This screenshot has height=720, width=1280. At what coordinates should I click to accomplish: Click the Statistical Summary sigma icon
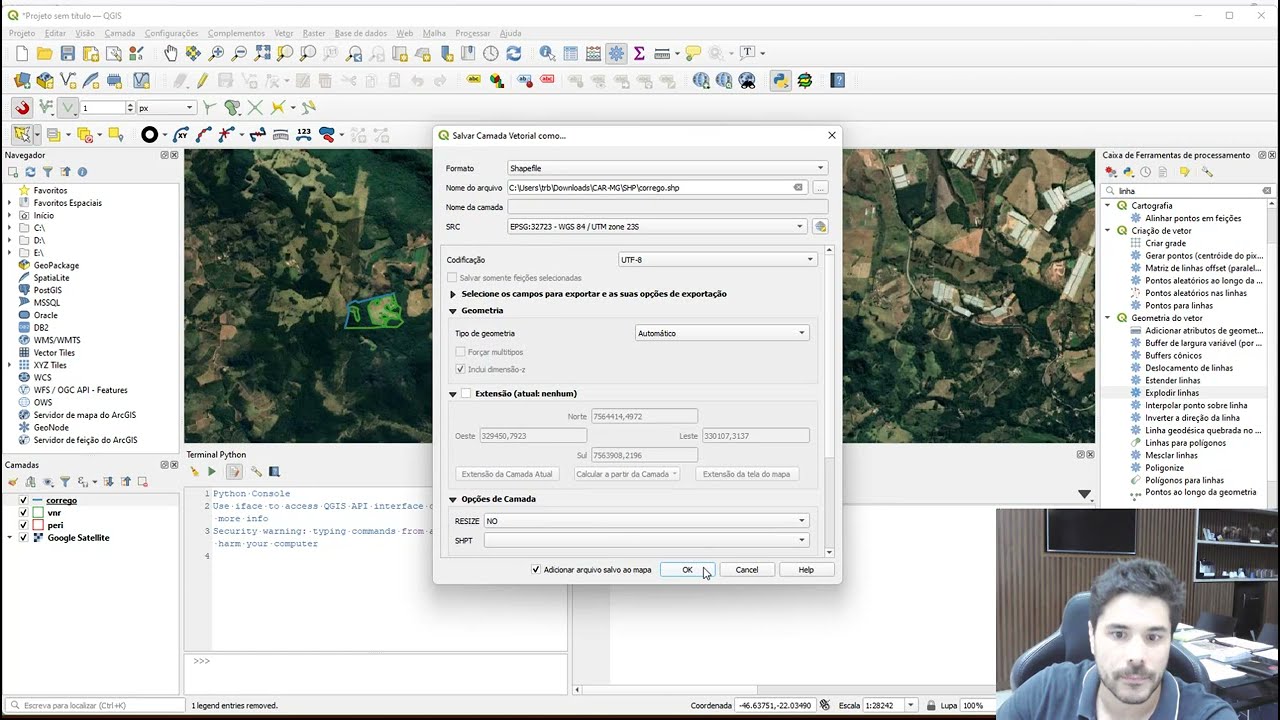pyautogui.click(x=639, y=53)
